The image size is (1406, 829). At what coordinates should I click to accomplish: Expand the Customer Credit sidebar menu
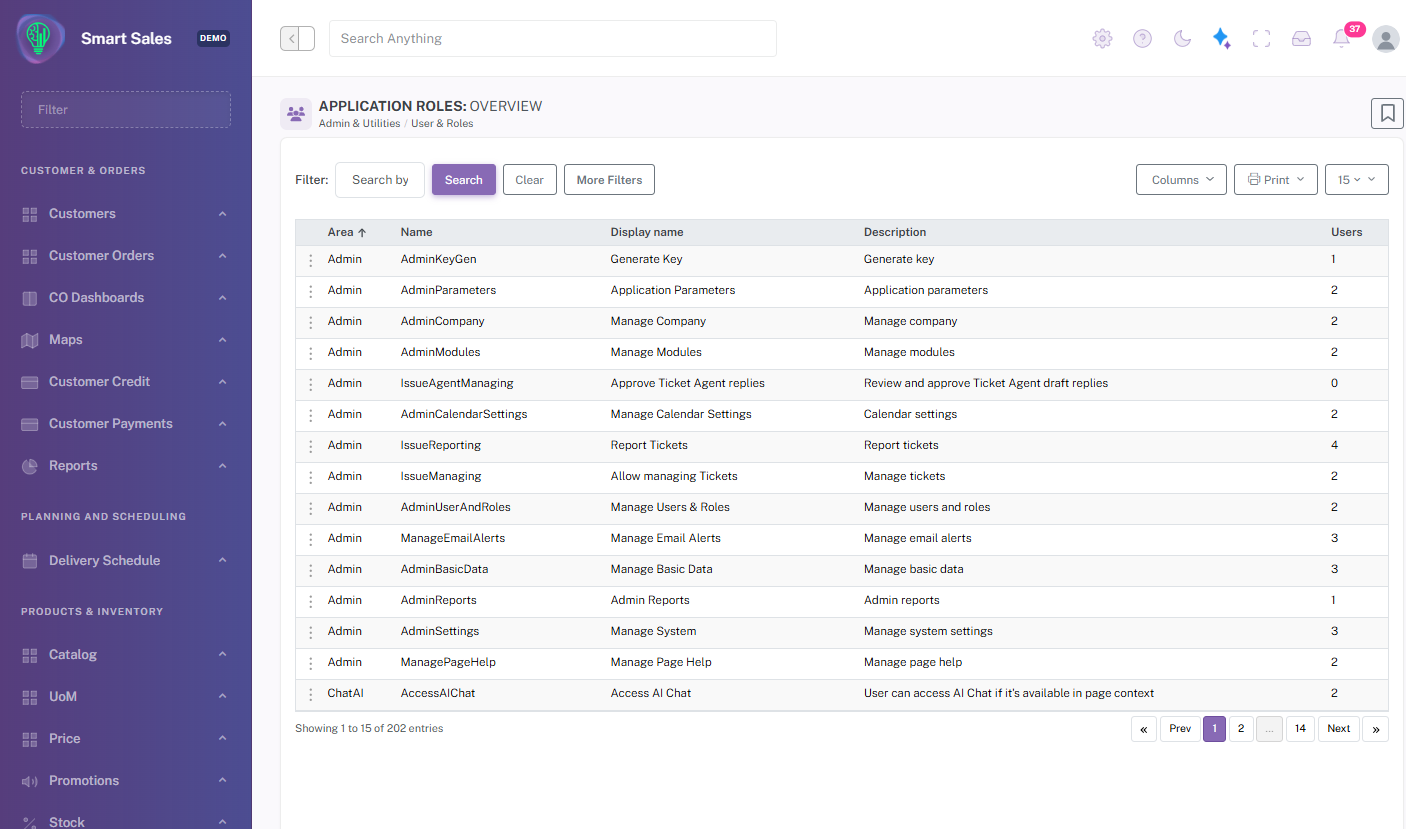click(x=125, y=382)
